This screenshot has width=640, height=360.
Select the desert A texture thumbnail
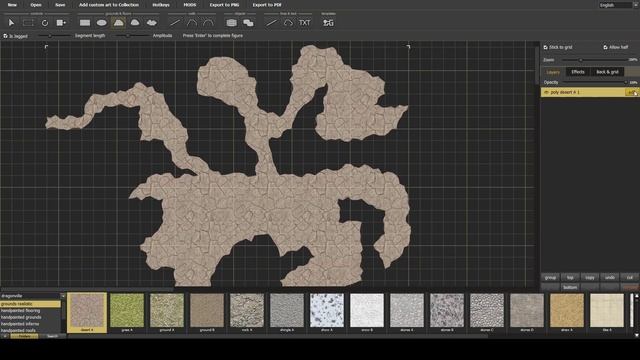coord(87,312)
